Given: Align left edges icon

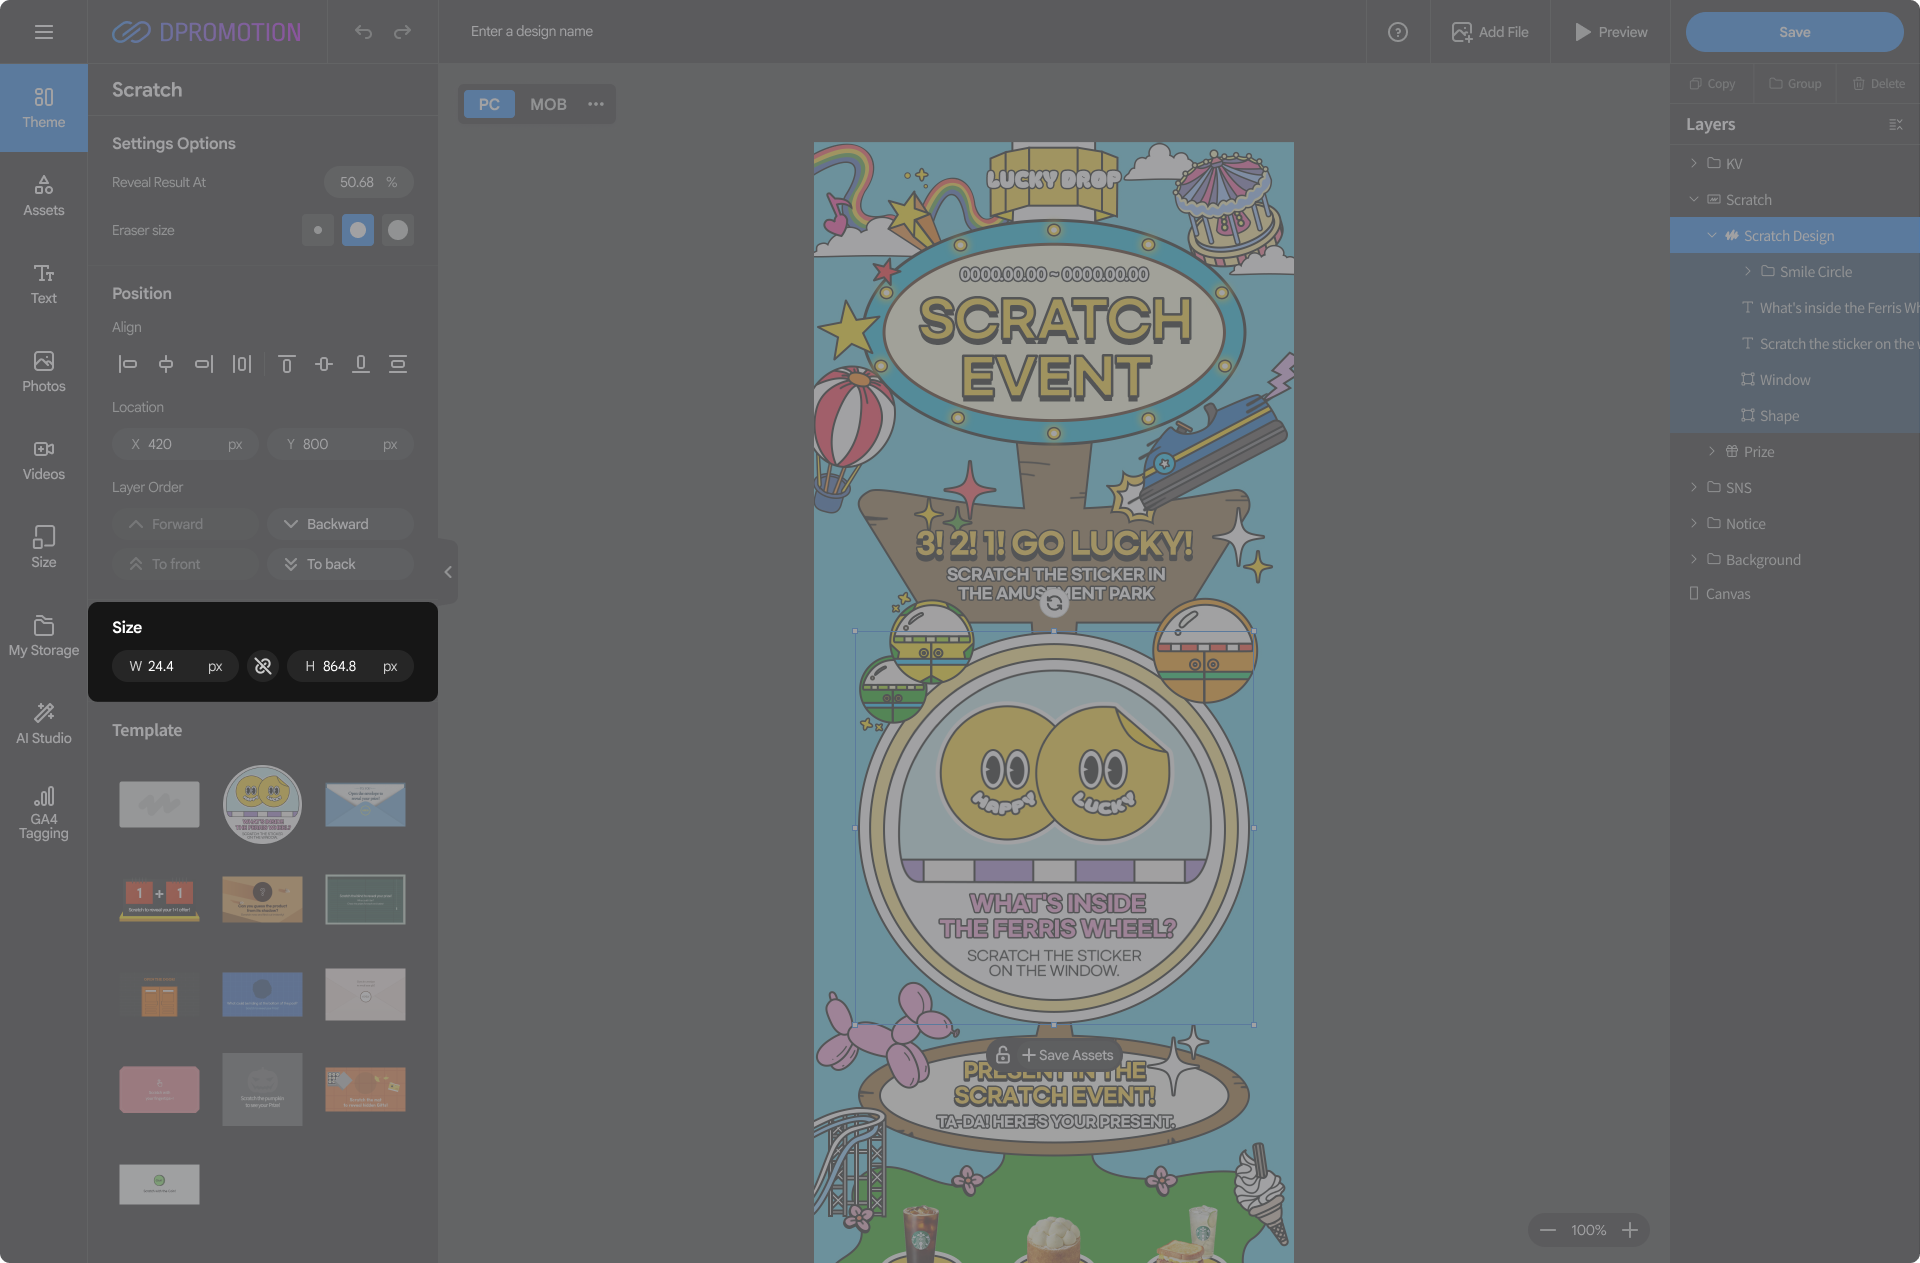Looking at the screenshot, I should 128,364.
